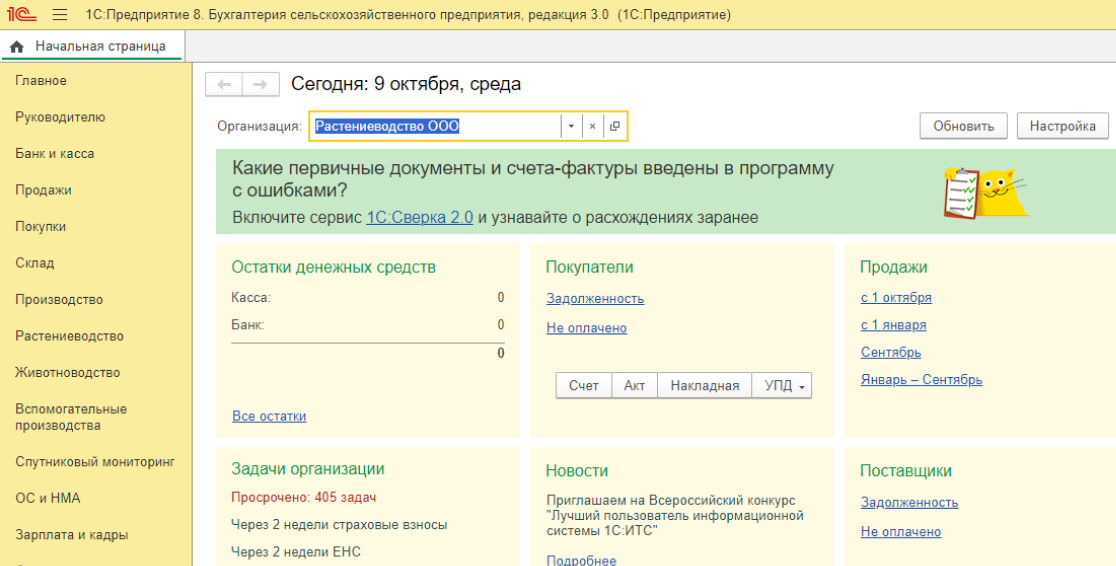The height and width of the screenshot is (566, 1116).
Task: Open the hamburger main menu
Action: (60, 15)
